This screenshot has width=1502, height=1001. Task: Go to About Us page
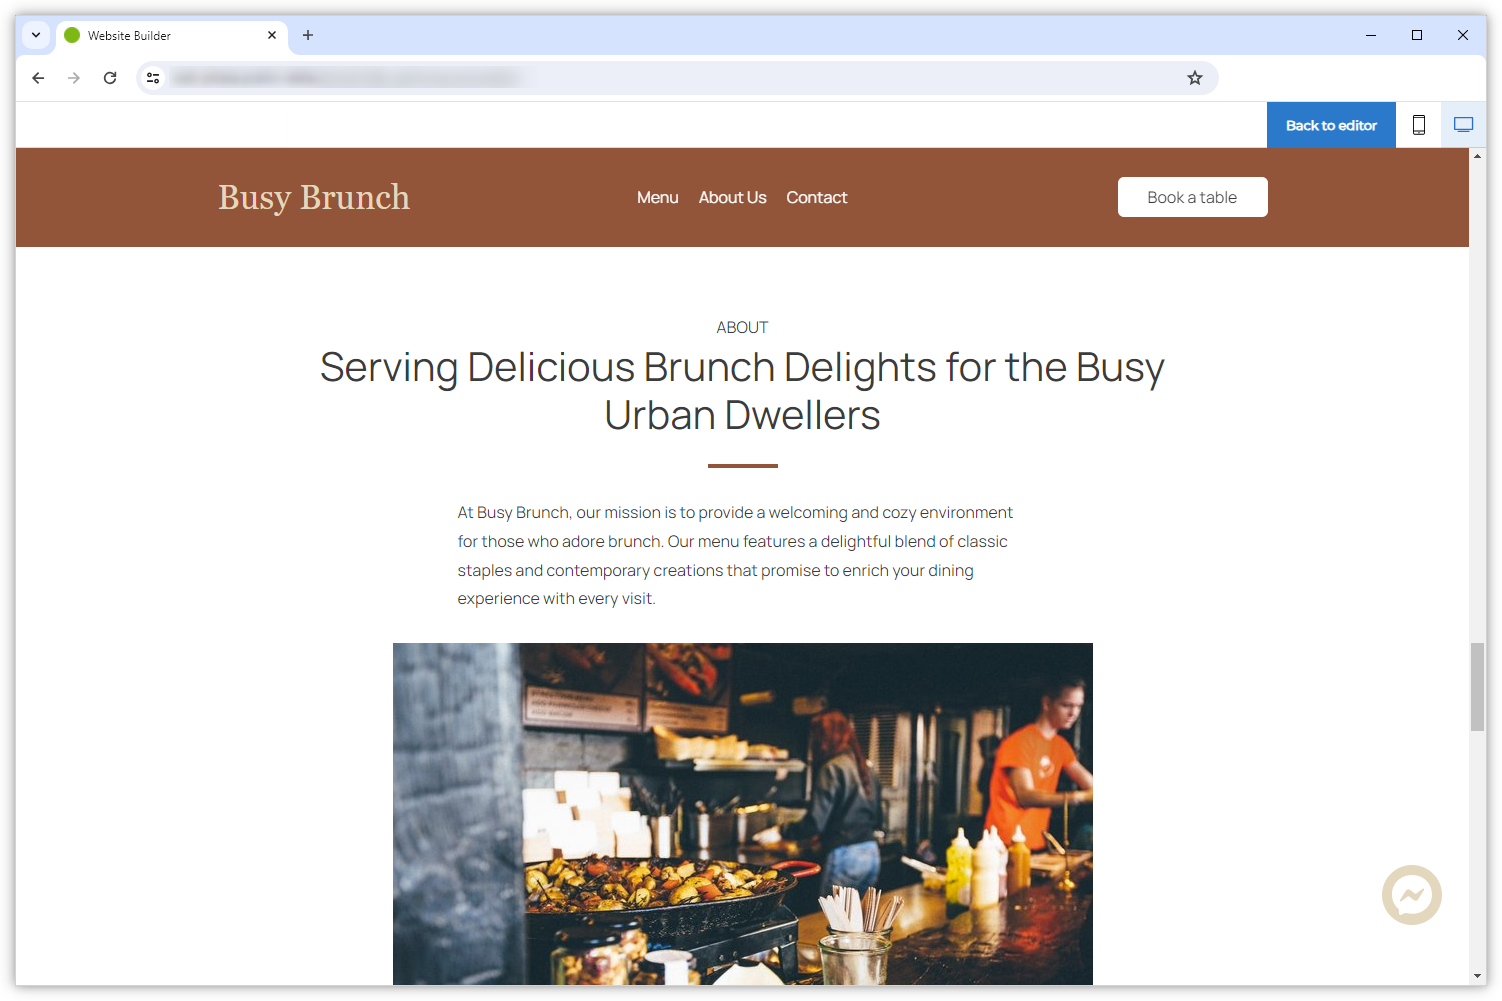click(732, 198)
